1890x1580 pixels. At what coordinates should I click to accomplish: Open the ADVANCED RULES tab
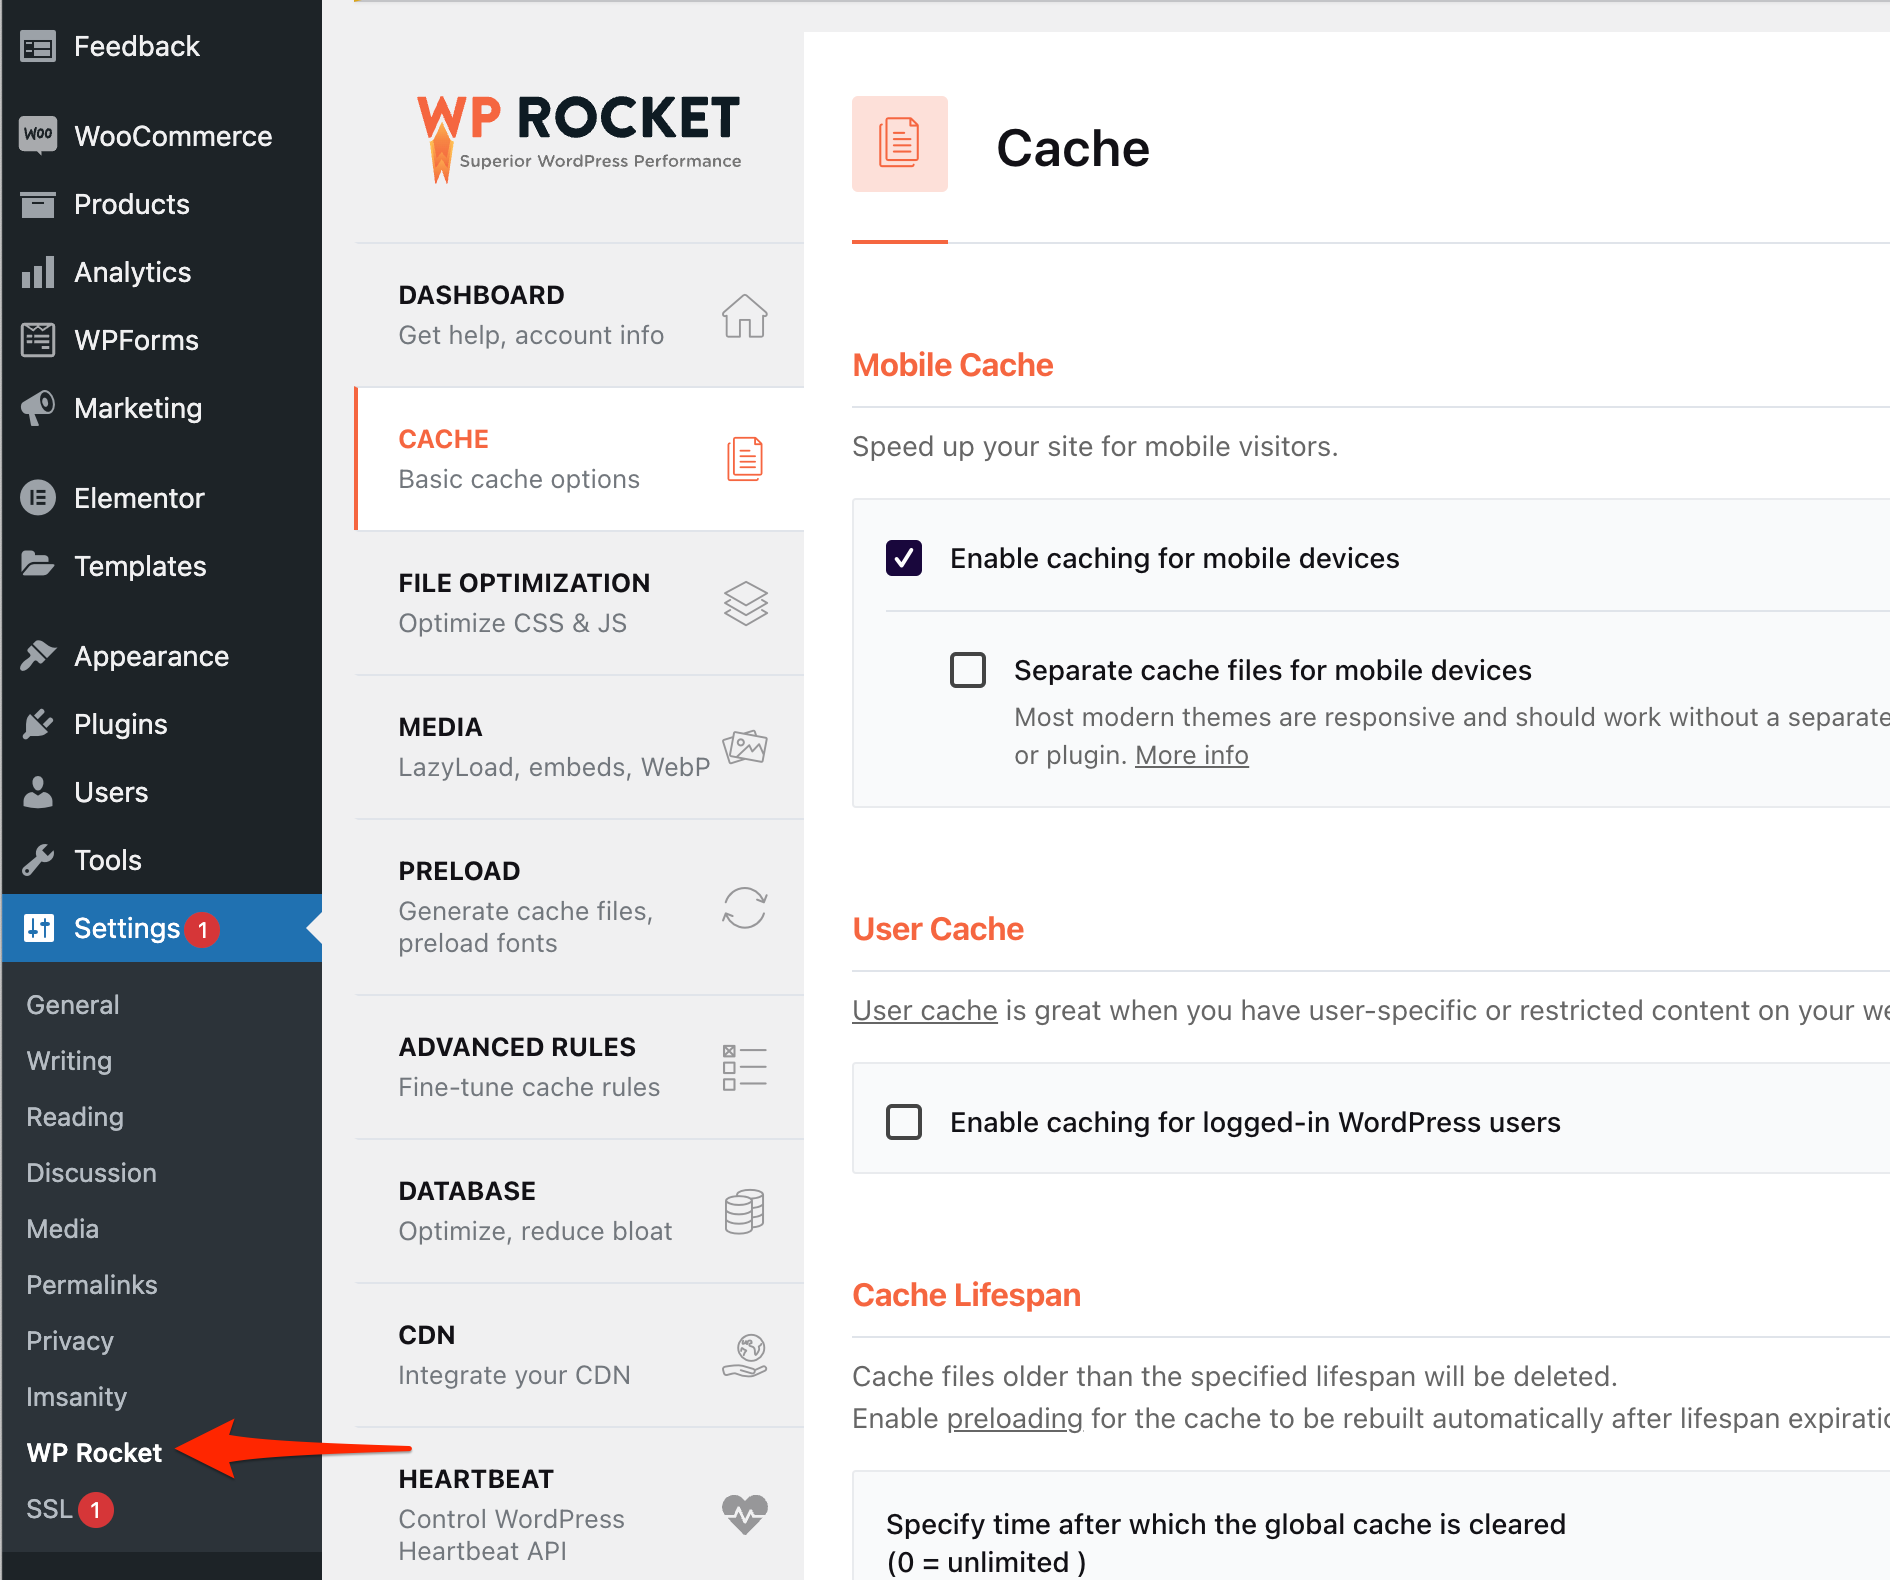tap(580, 1067)
